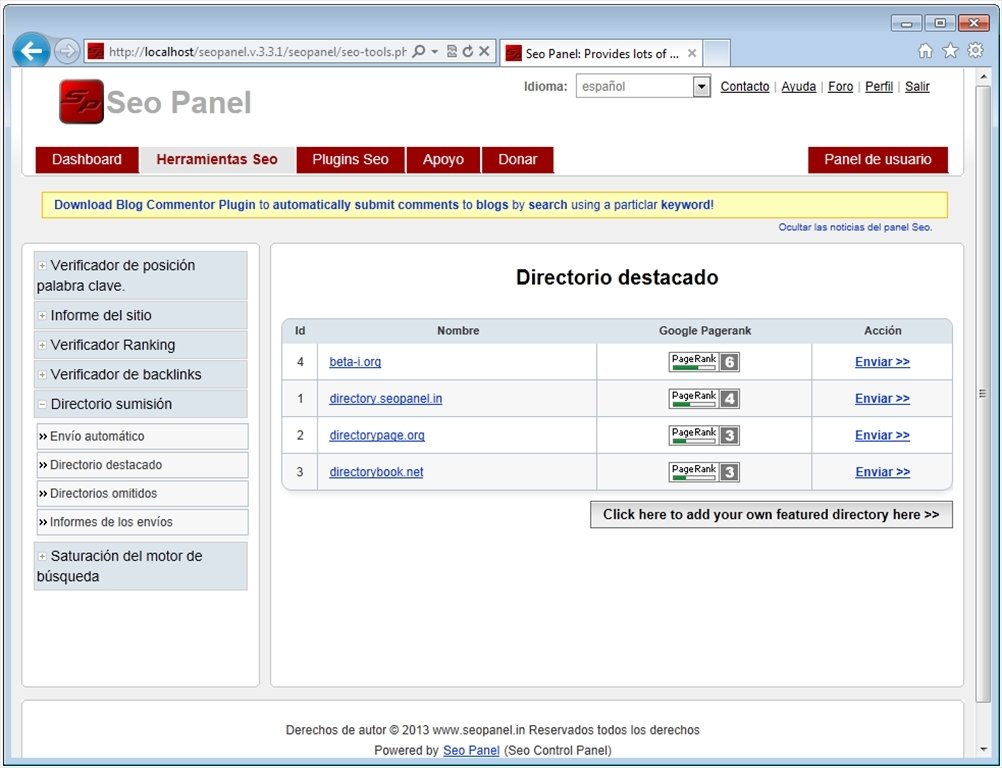
Task: Click Enviar >> for directory.seopanel.in
Action: pos(882,399)
